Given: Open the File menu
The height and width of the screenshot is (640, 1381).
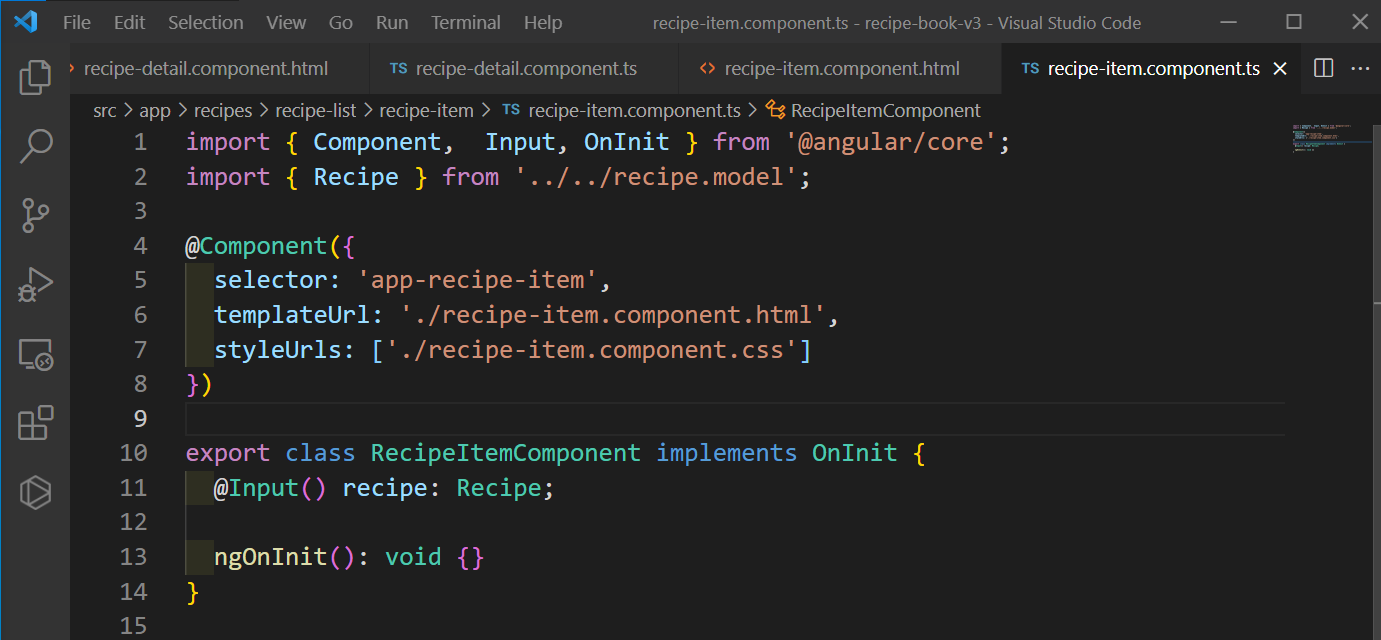Looking at the screenshot, I should tap(76, 22).
